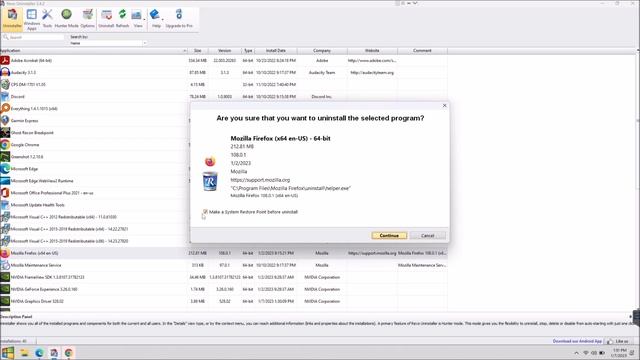Click Download our Android App link
The height and width of the screenshot is (360, 640).
coord(577,341)
